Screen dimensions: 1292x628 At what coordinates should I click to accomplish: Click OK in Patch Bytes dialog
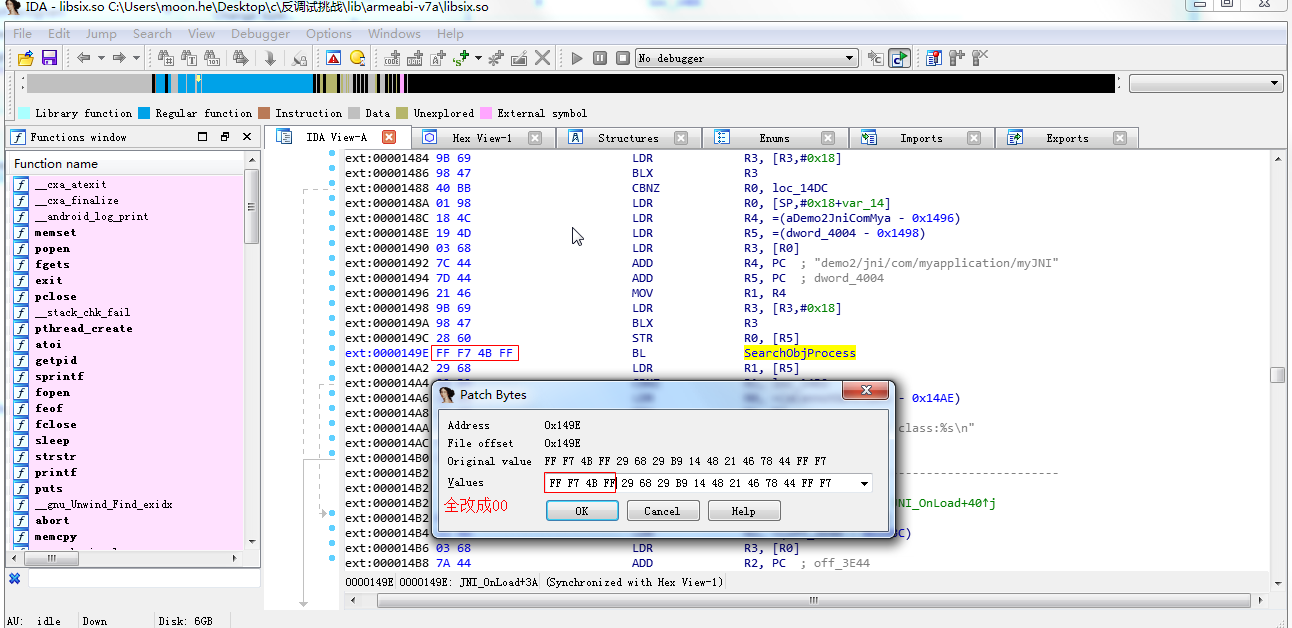582,511
